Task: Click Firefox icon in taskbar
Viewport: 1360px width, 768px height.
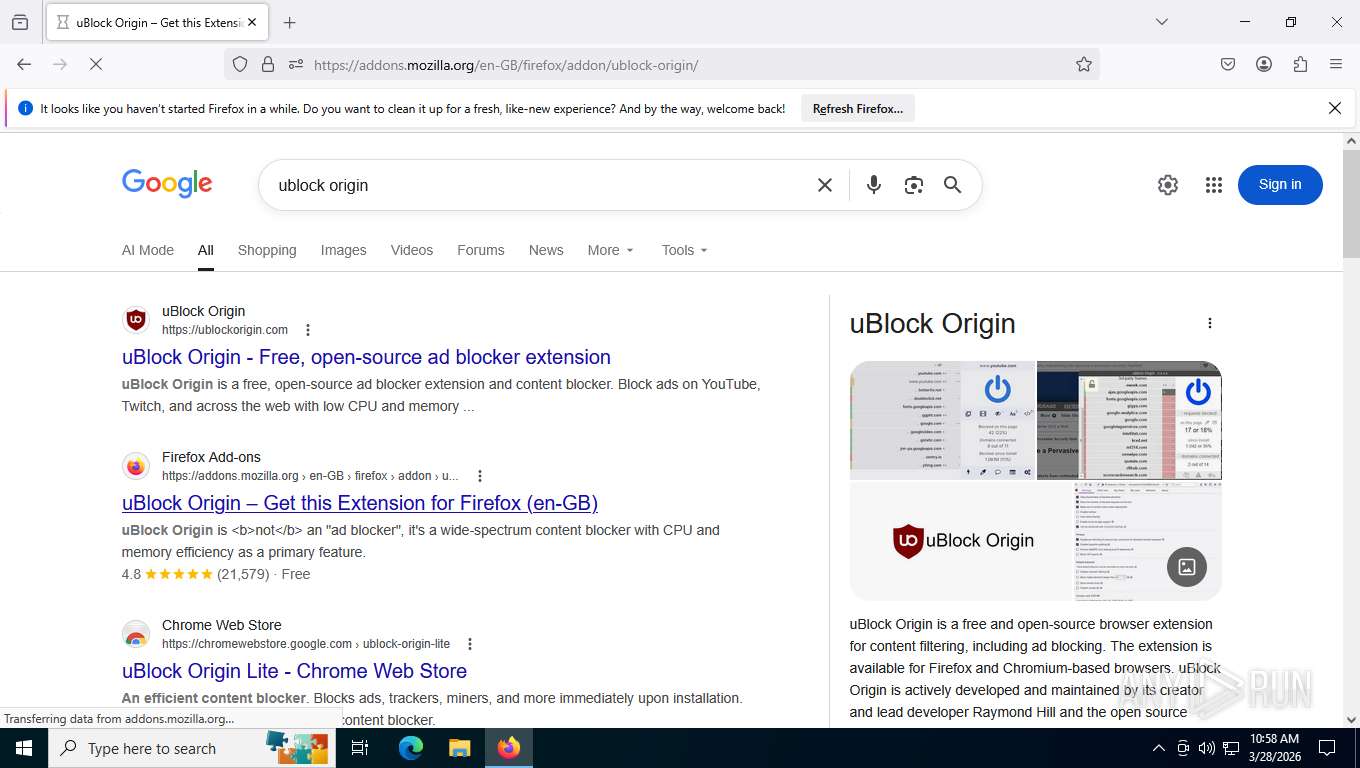Action: [509, 748]
